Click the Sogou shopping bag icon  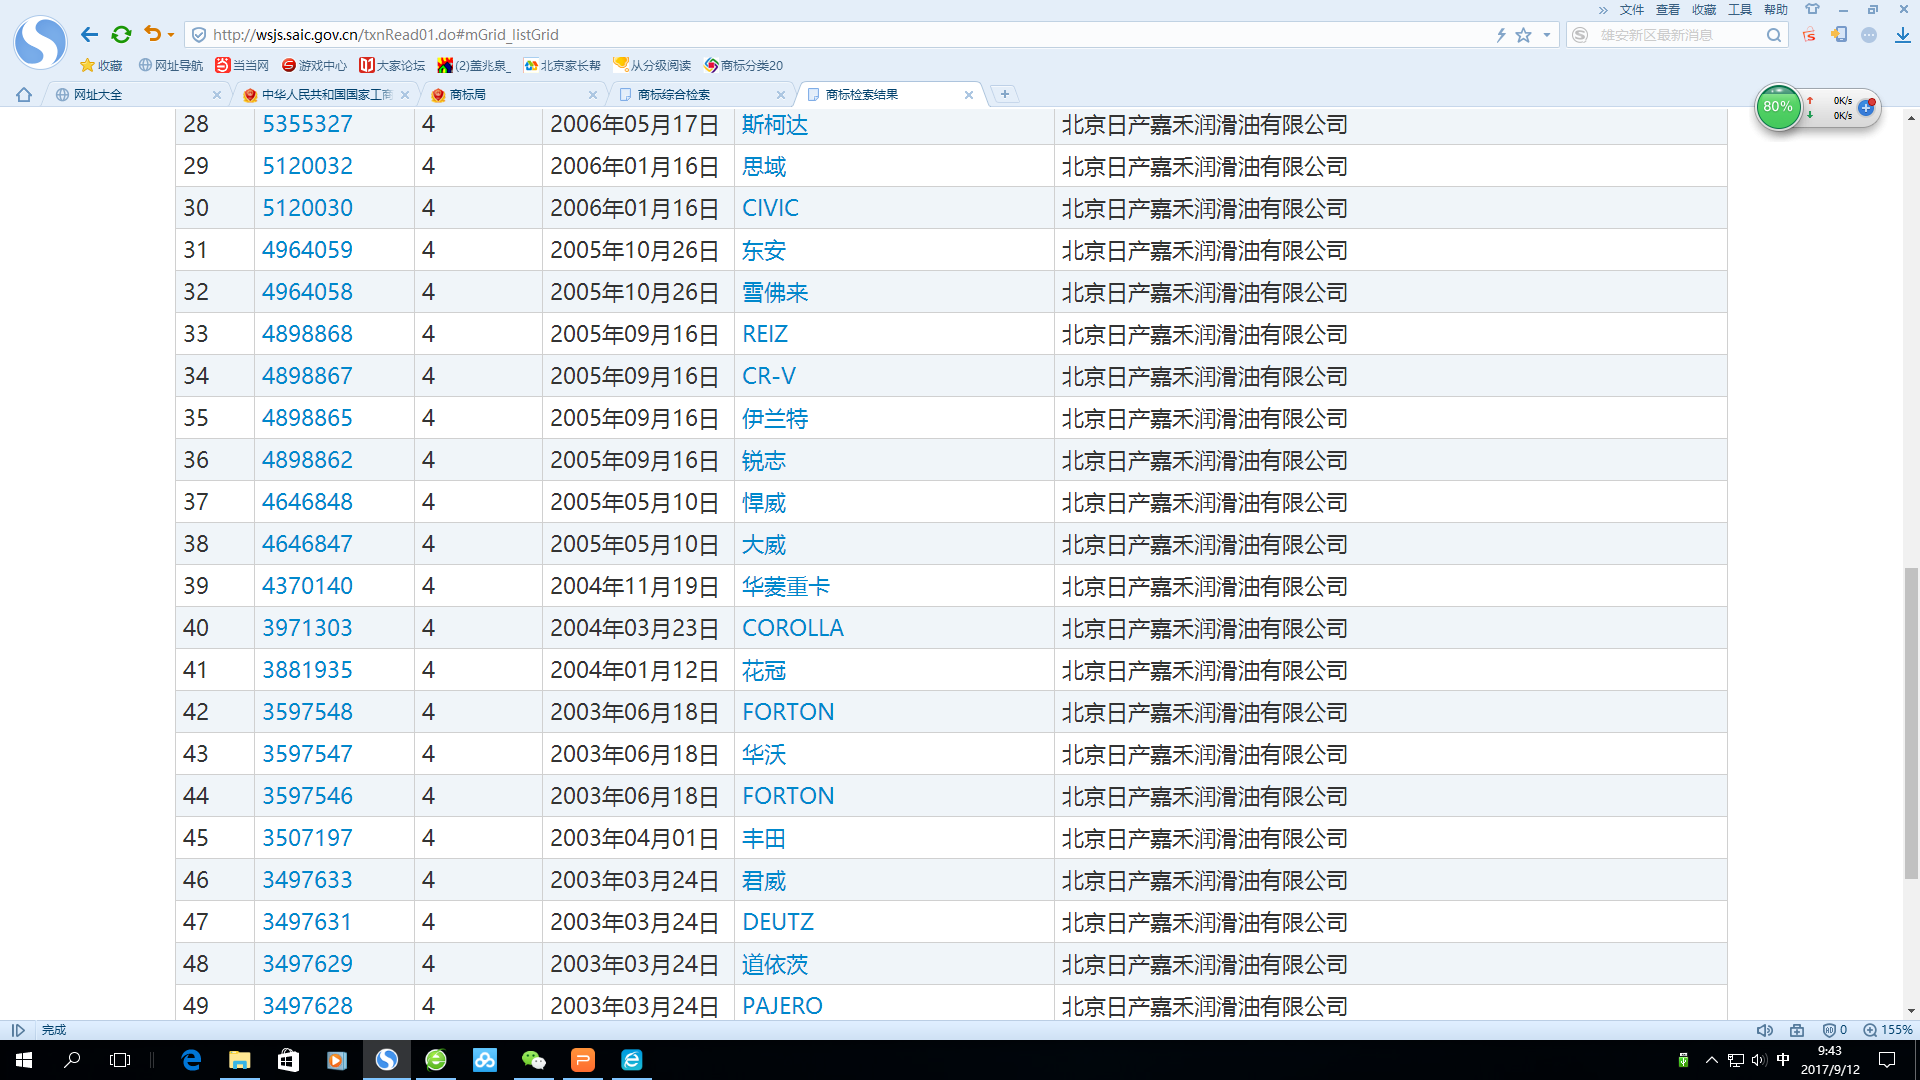pos(1809,35)
